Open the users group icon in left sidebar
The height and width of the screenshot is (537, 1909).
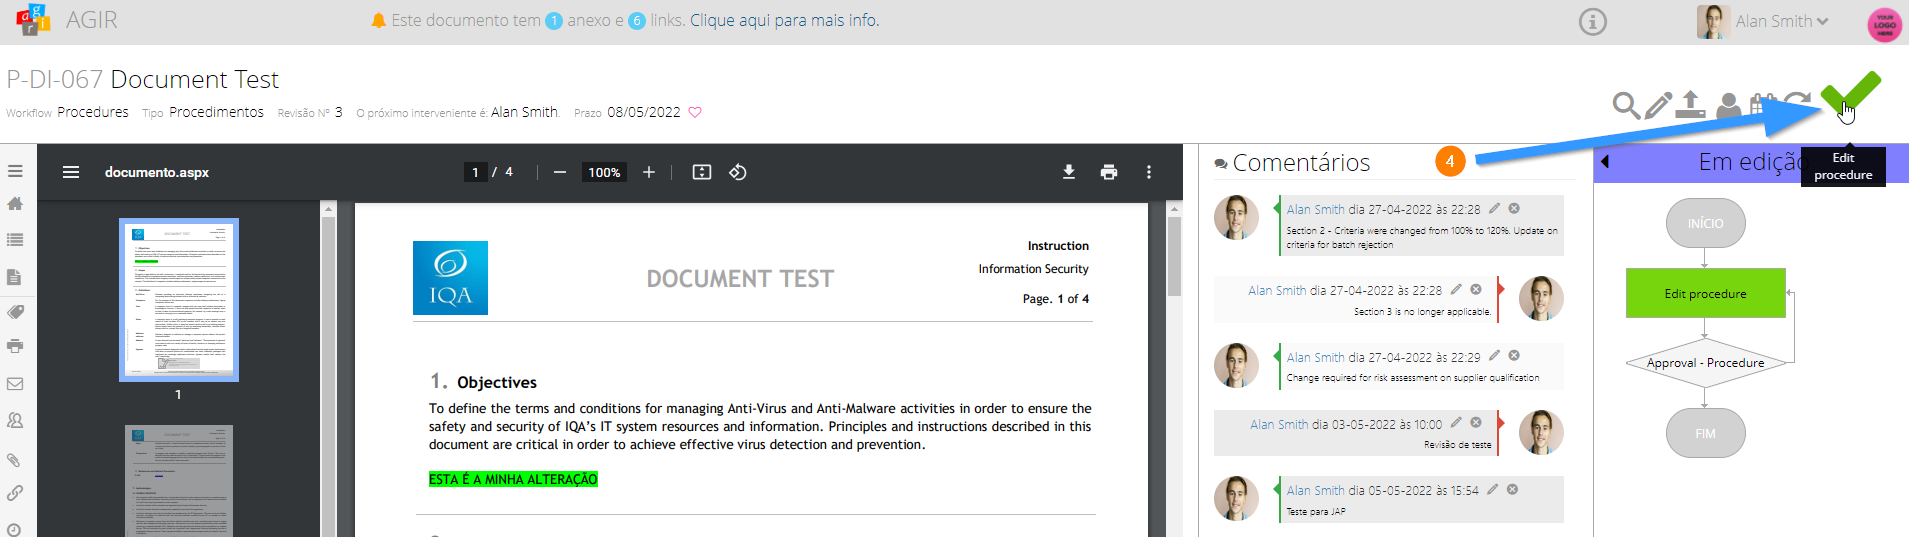coord(15,421)
